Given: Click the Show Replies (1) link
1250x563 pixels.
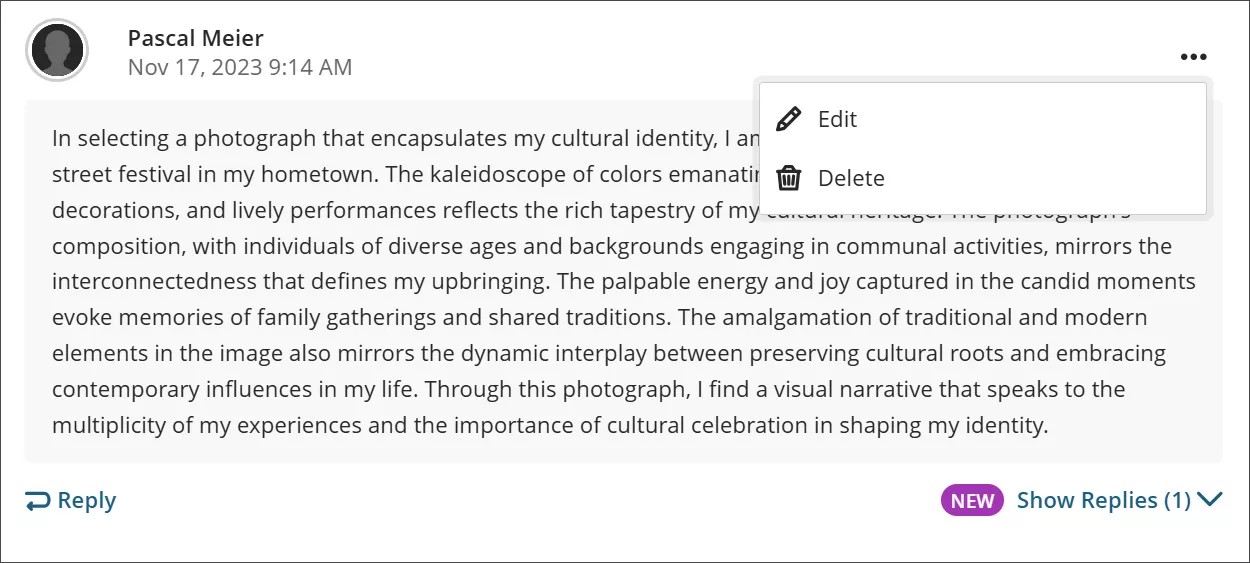Looking at the screenshot, I should 1103,501.
